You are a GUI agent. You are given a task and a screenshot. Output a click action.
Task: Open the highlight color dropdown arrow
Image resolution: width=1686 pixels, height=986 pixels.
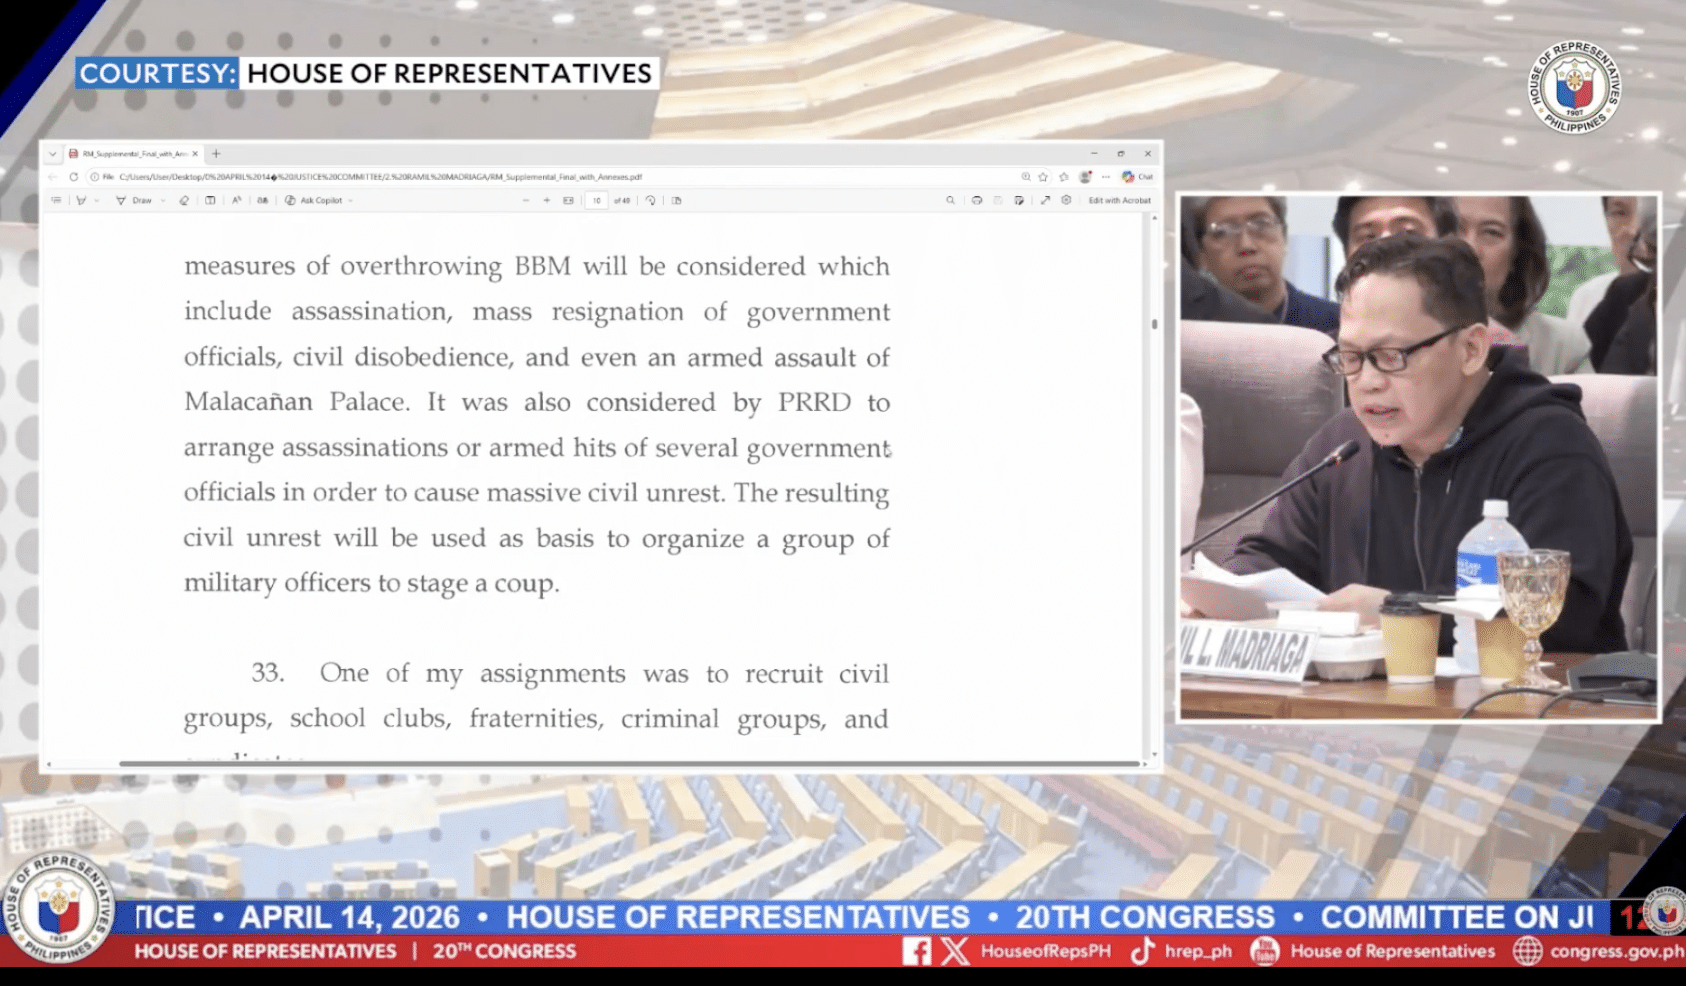click(96, 200)
